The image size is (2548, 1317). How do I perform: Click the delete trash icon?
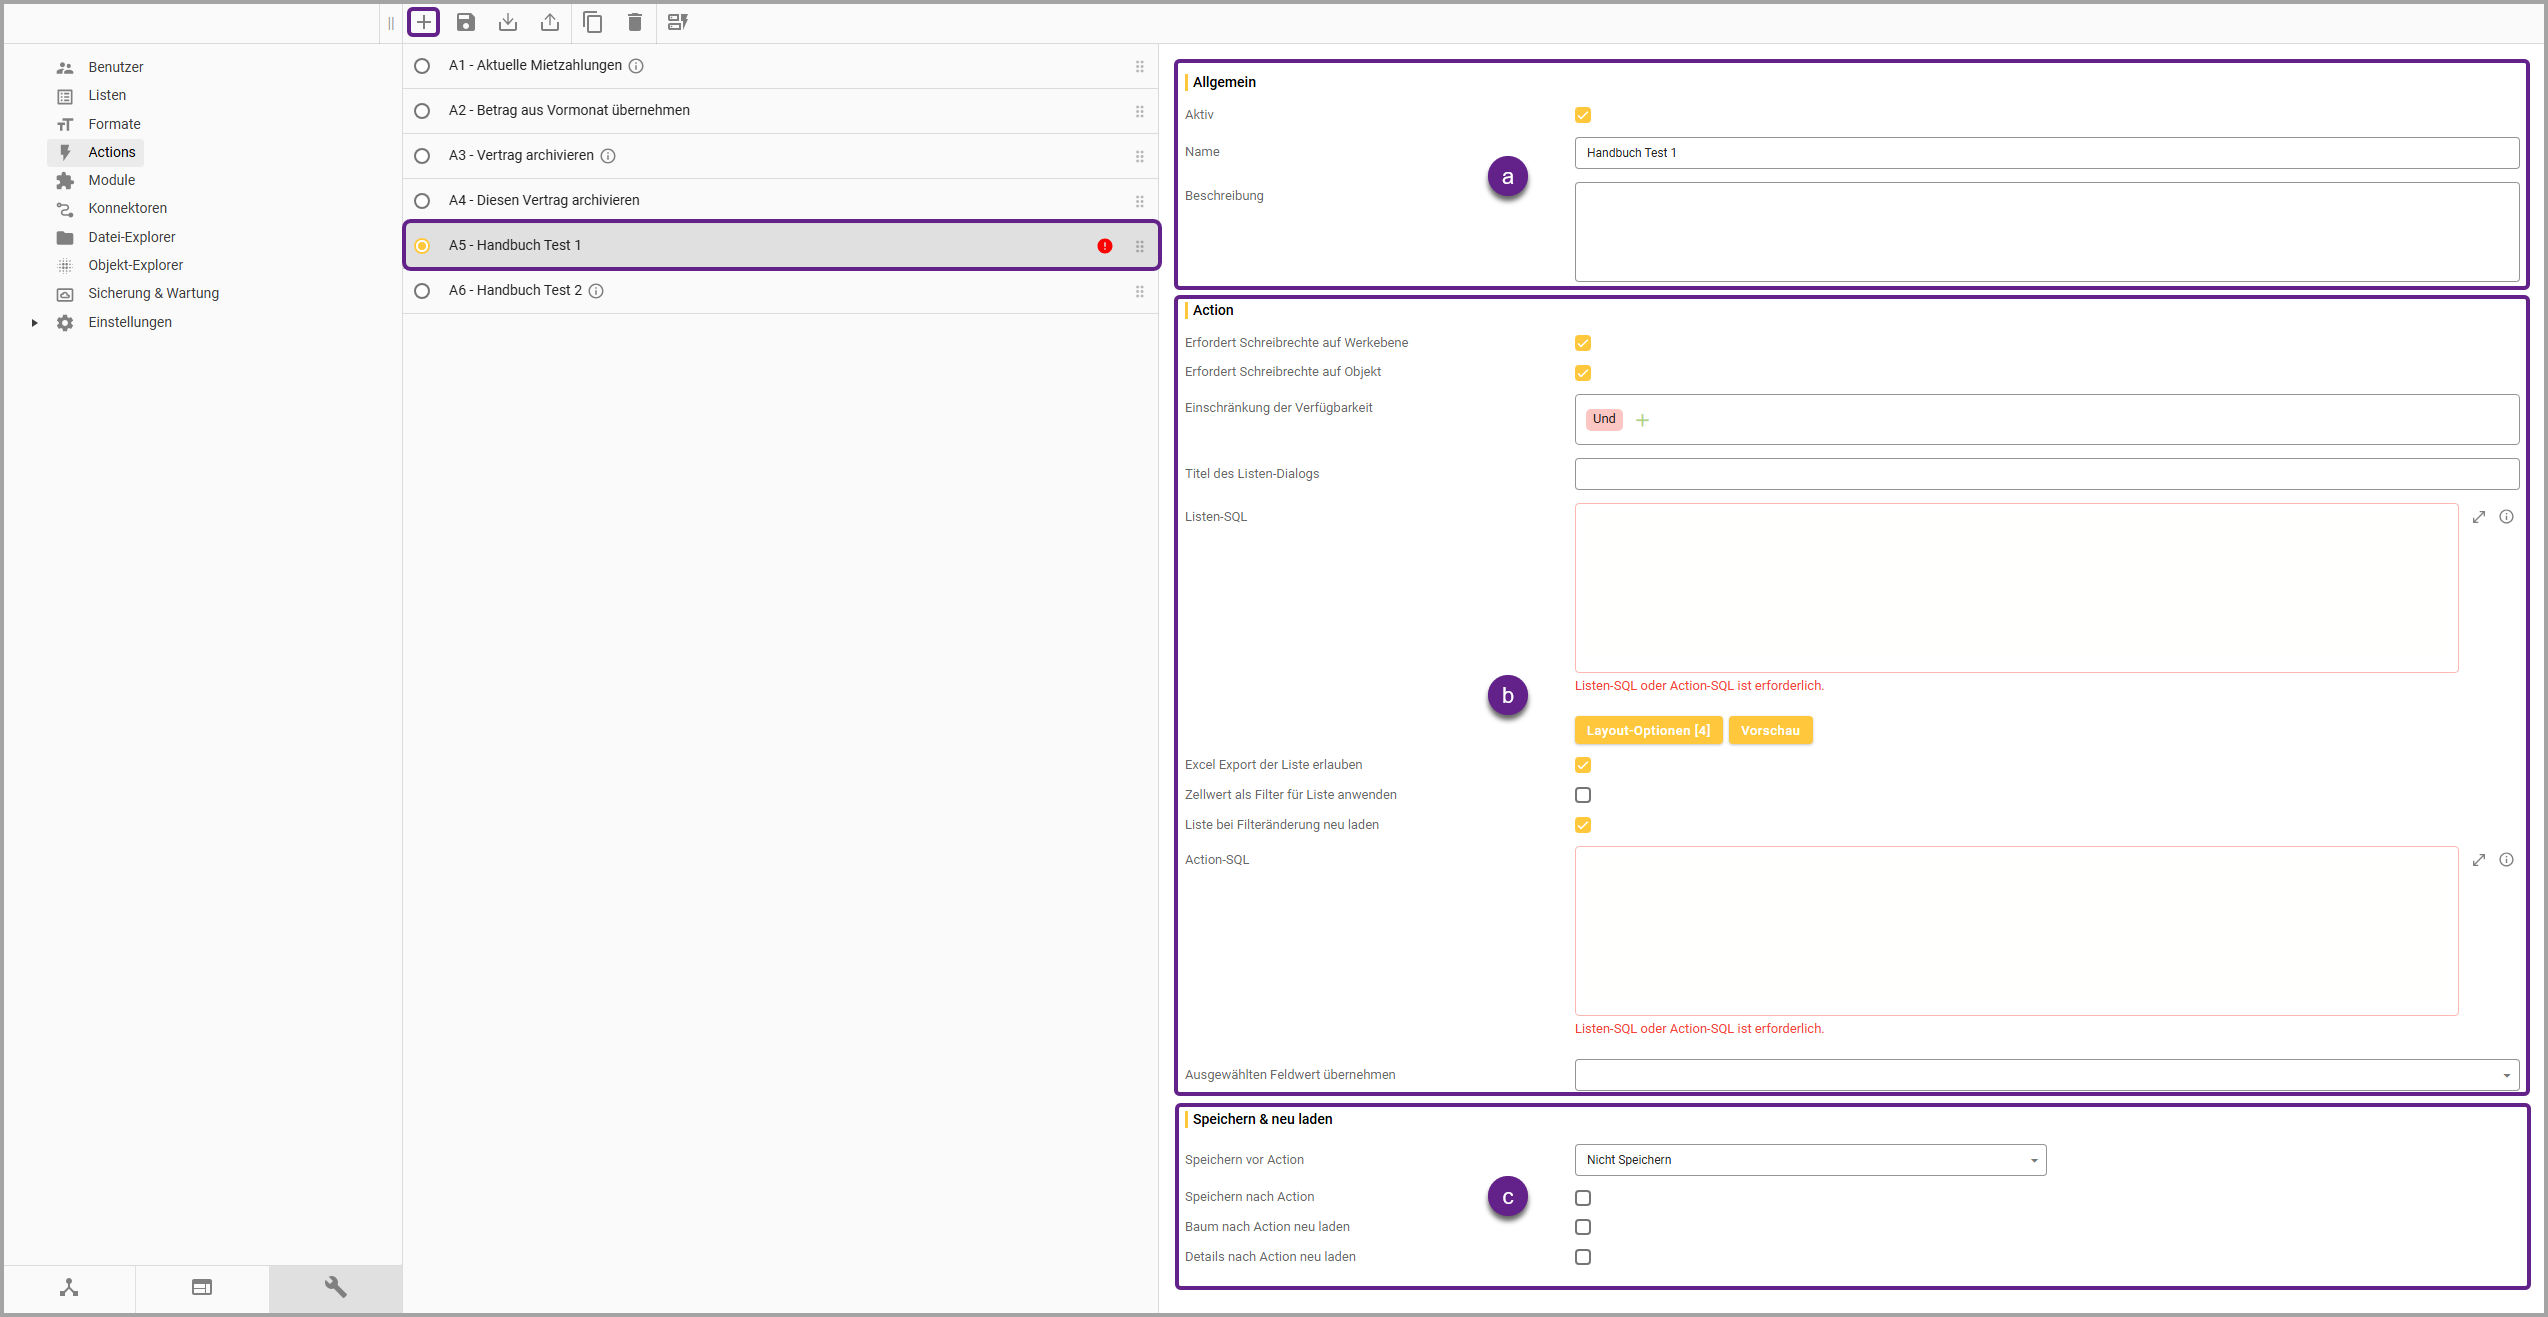[634, 22]
